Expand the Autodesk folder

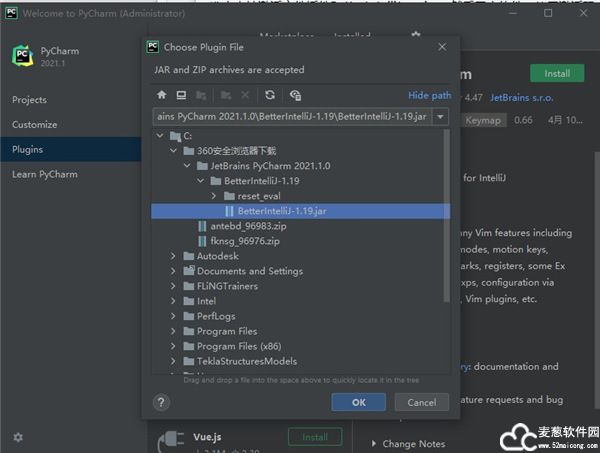click(x=173, y=256)
